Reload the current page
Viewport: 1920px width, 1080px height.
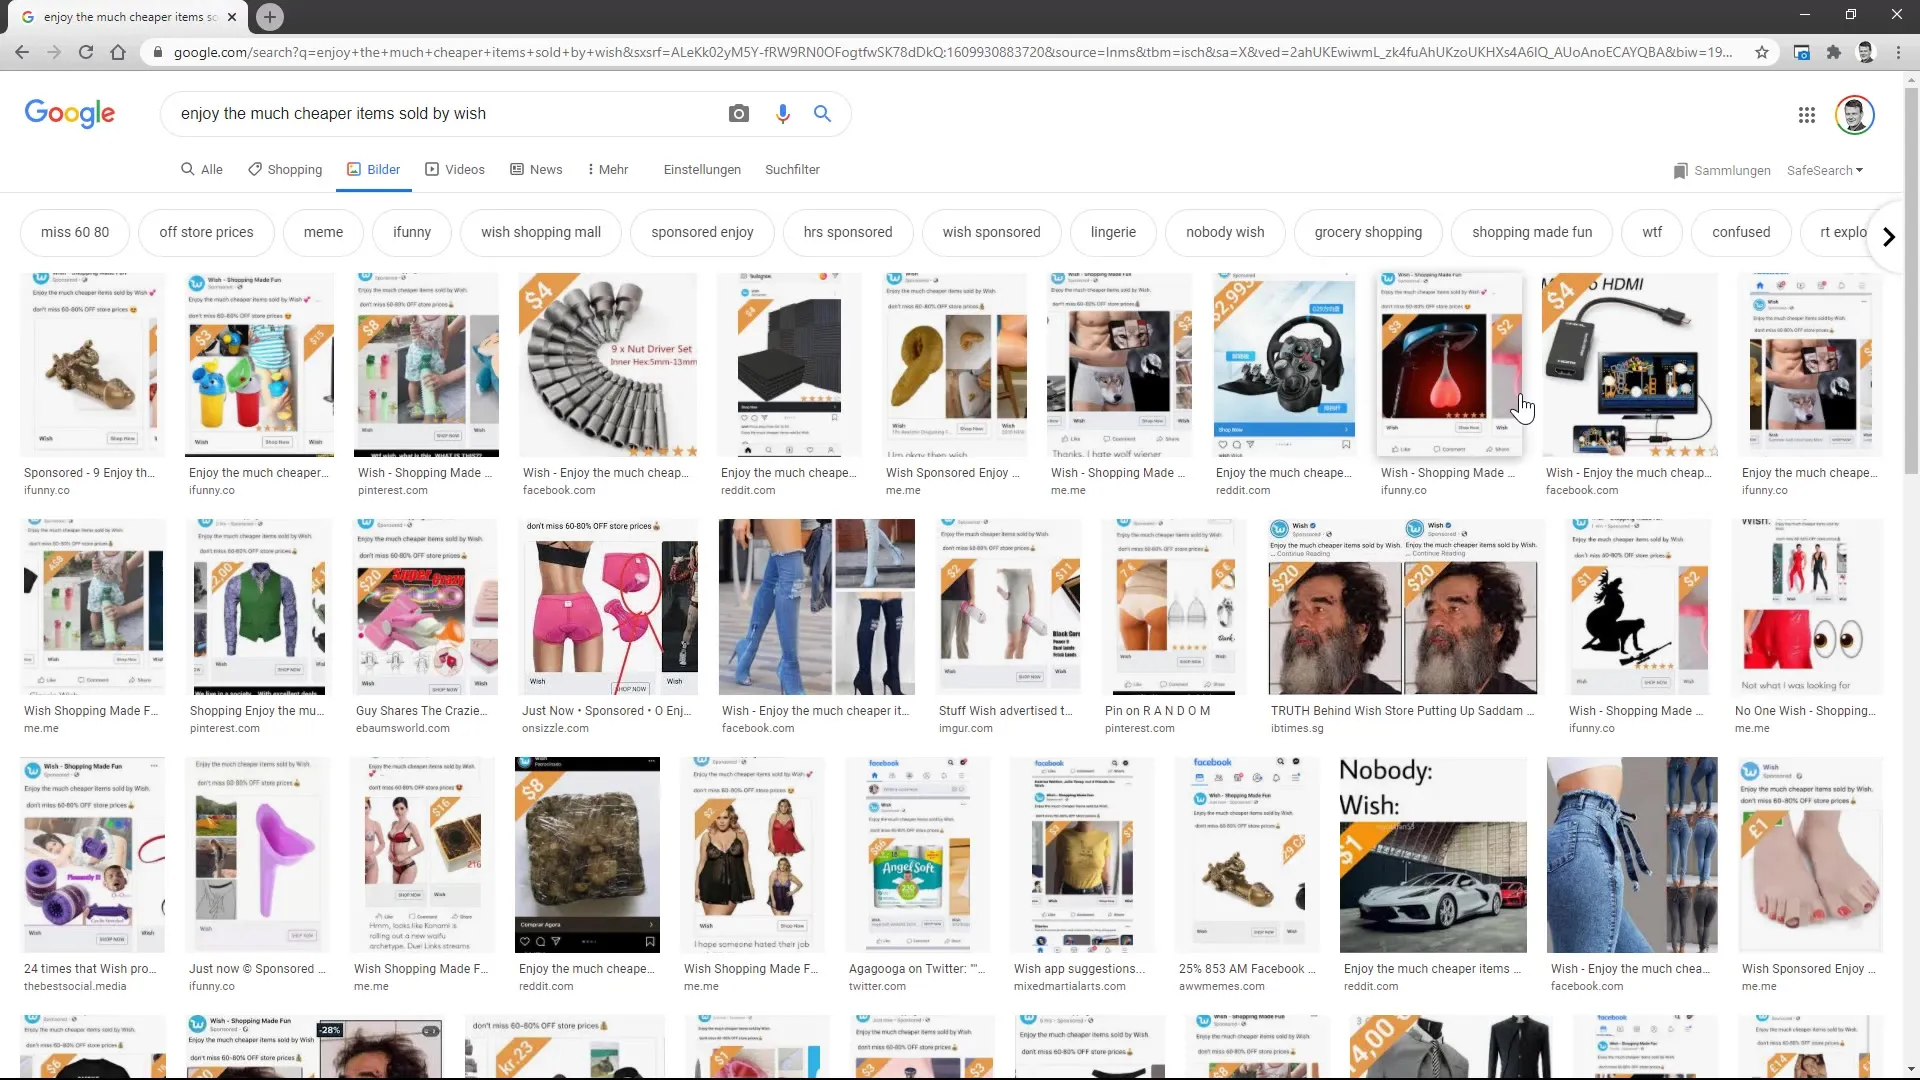pos(86,52)
